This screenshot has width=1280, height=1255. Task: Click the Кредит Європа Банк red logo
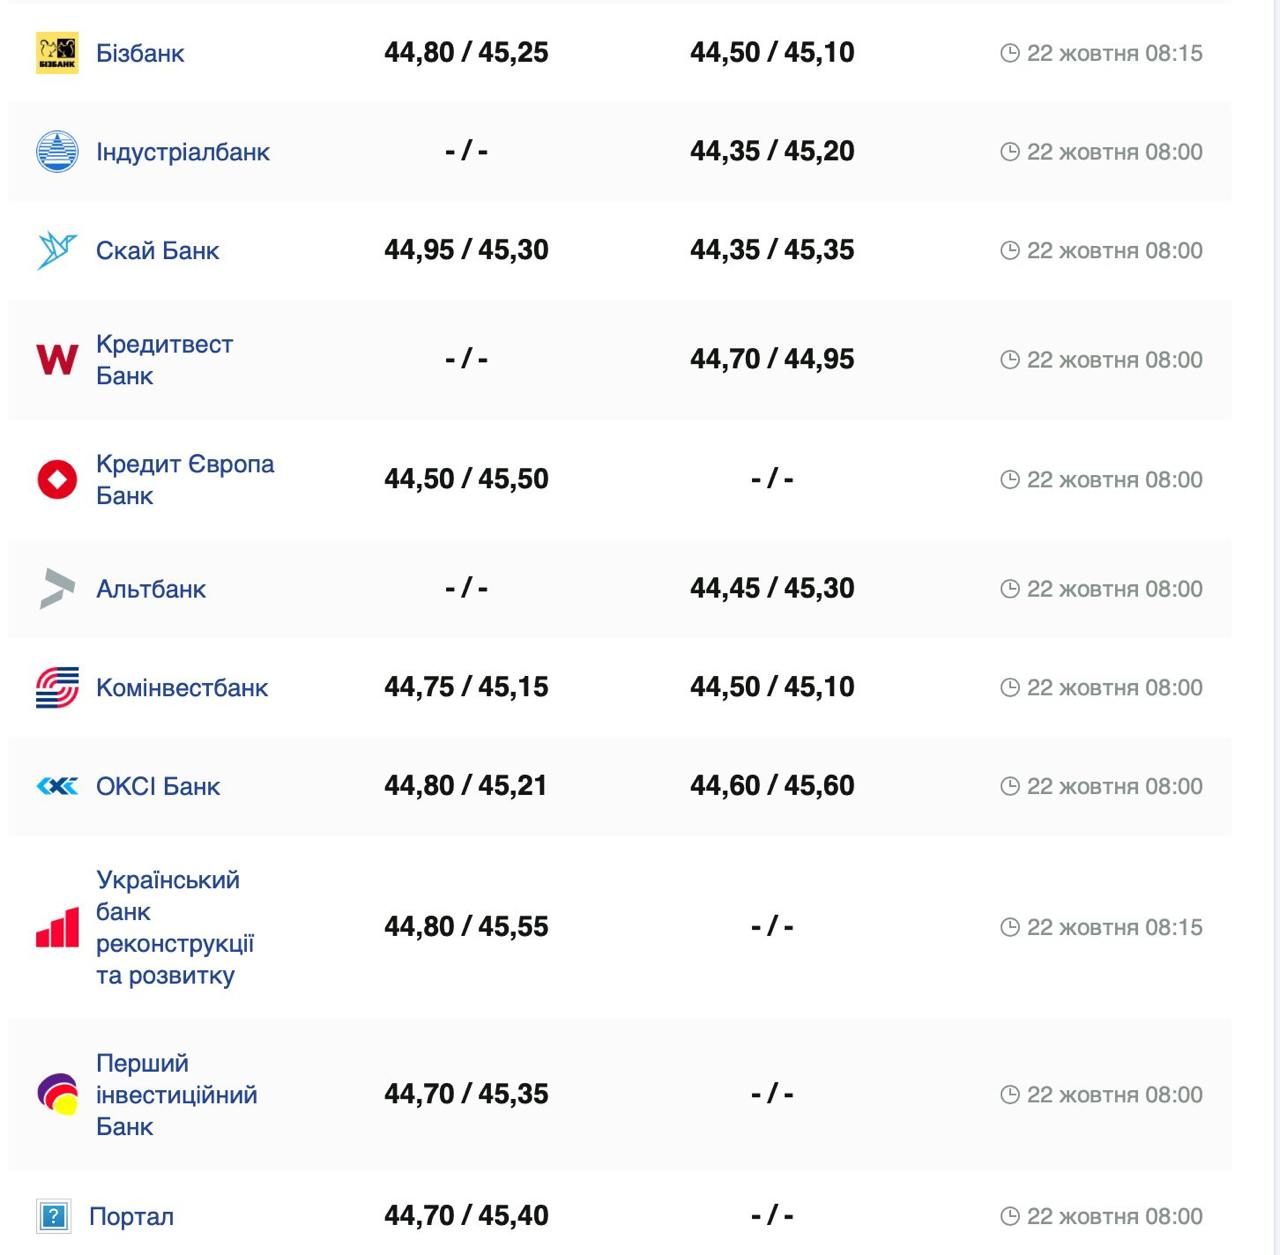tap(57, 479)
